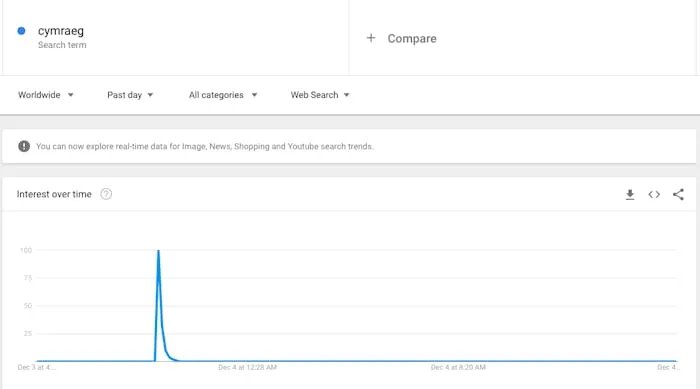This screenshot has width=700, height=389.
Task: Click the Worldwide dropdown arrow
Action: coord(71,95)
